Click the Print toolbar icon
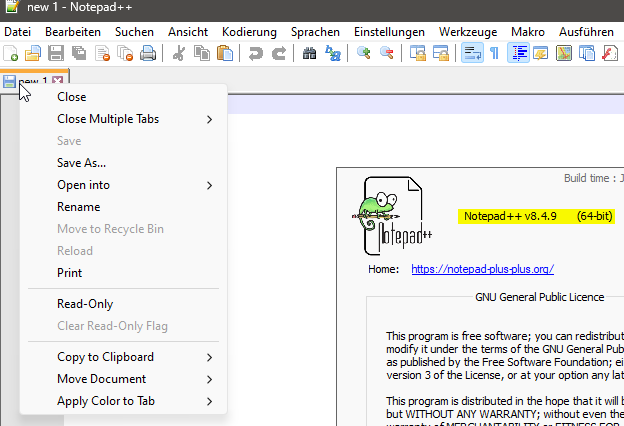The image size is (624, 426). 148,53
